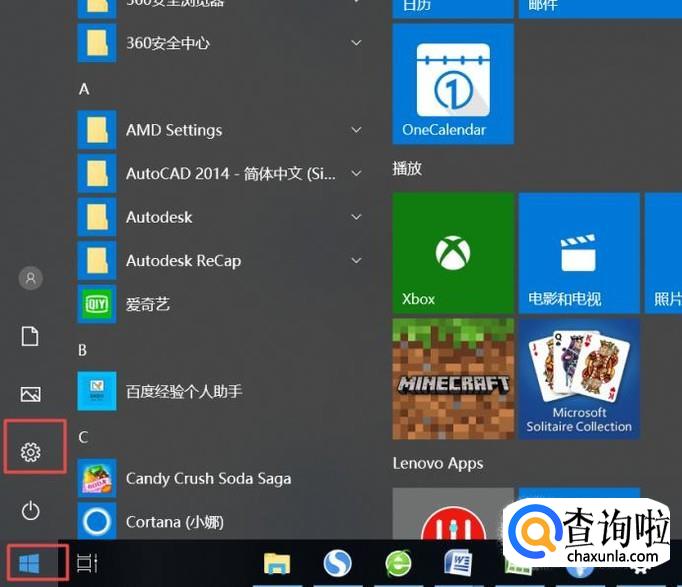Open the red Lenovo Apps tile
682x587 pixels.
(x=453, y=514)
